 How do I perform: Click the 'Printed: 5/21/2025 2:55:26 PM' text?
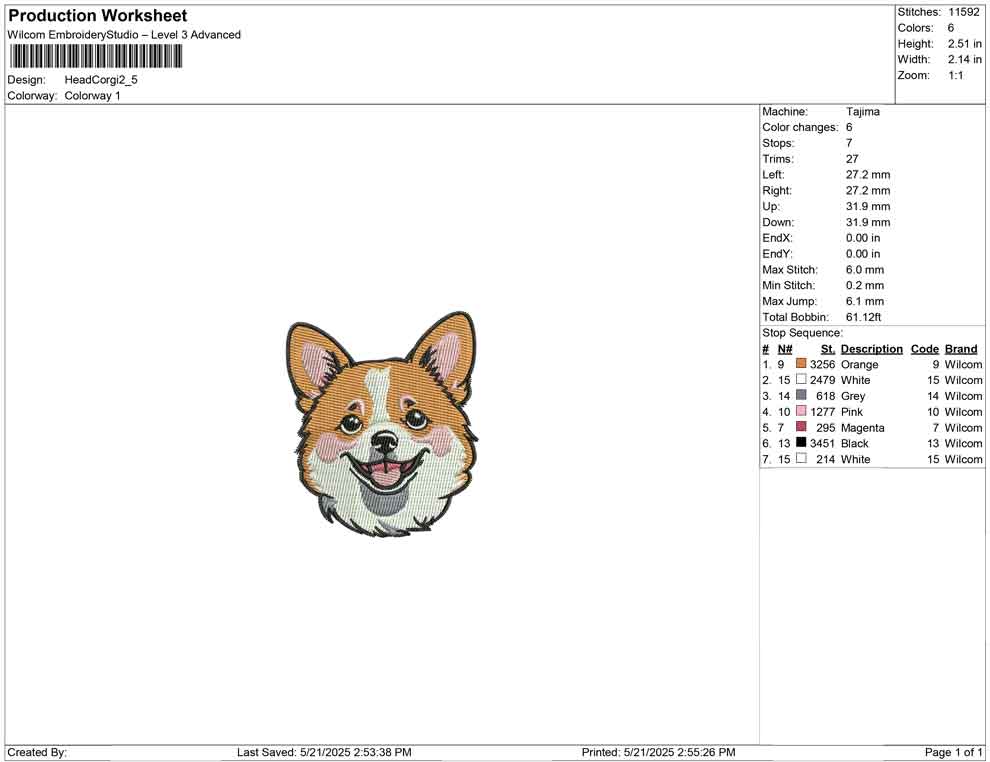659,752
